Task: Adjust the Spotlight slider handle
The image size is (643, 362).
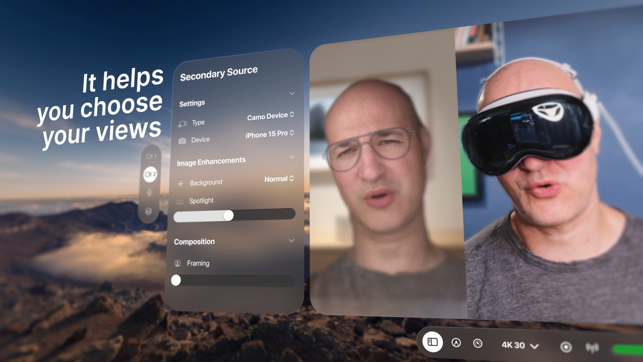Action: (229, 215)
